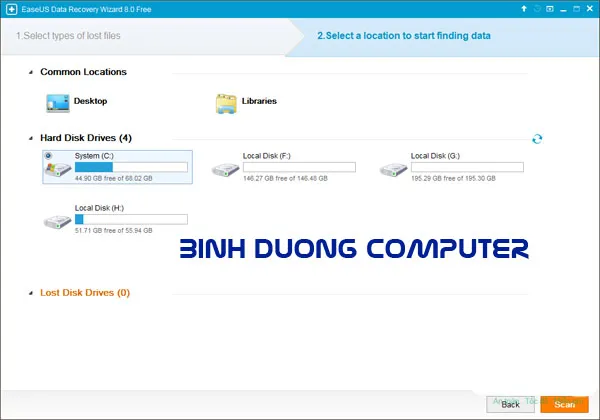Click the System (C:) usage bar

tap(131, 167)
